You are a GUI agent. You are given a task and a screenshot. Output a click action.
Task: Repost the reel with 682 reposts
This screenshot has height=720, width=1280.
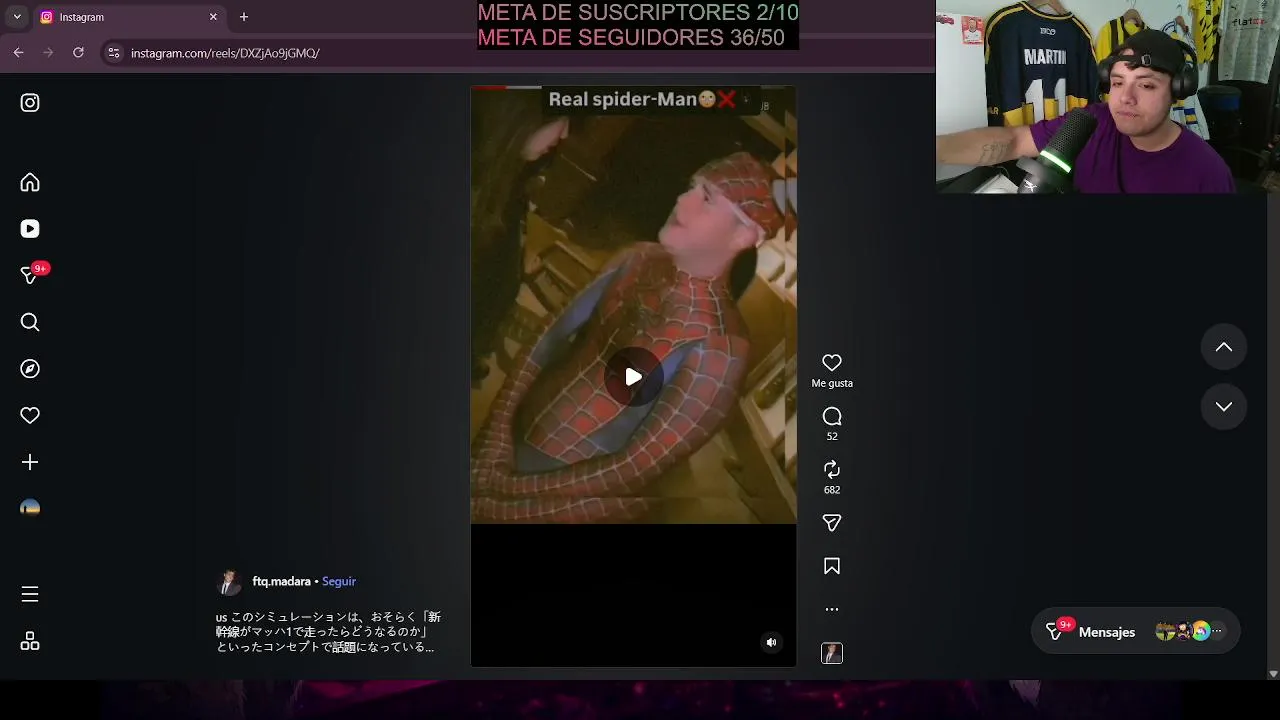[x=832, y=469]
